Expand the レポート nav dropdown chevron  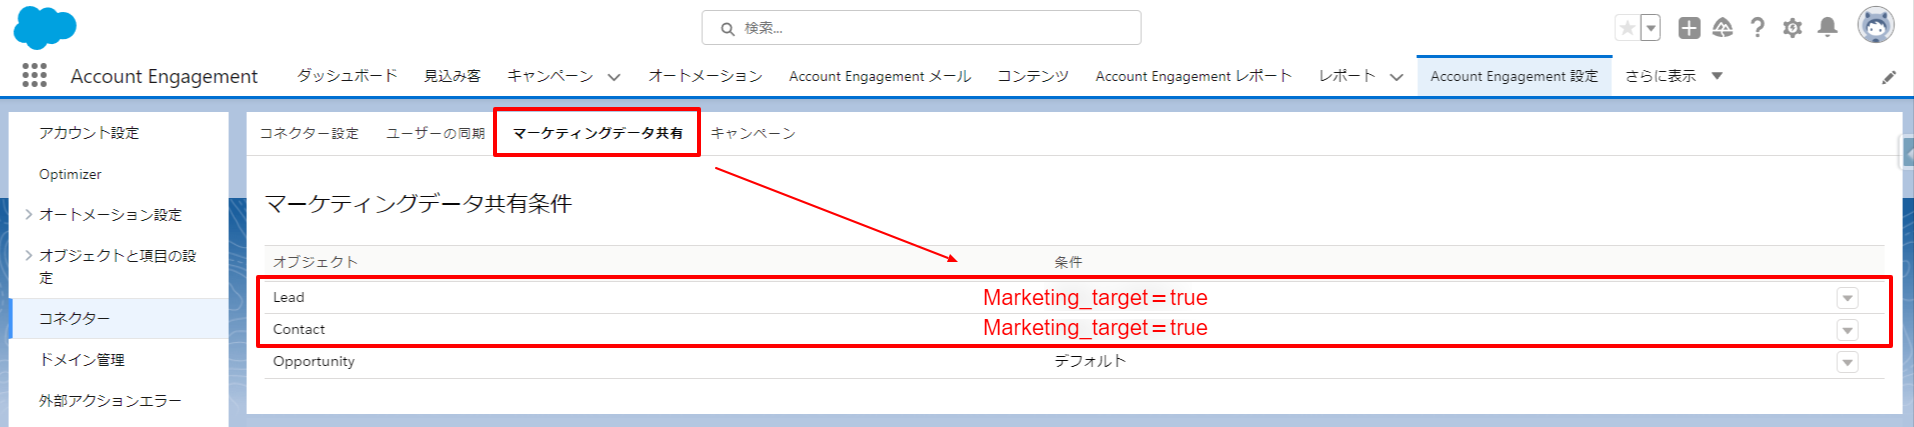coord(1397,77)
